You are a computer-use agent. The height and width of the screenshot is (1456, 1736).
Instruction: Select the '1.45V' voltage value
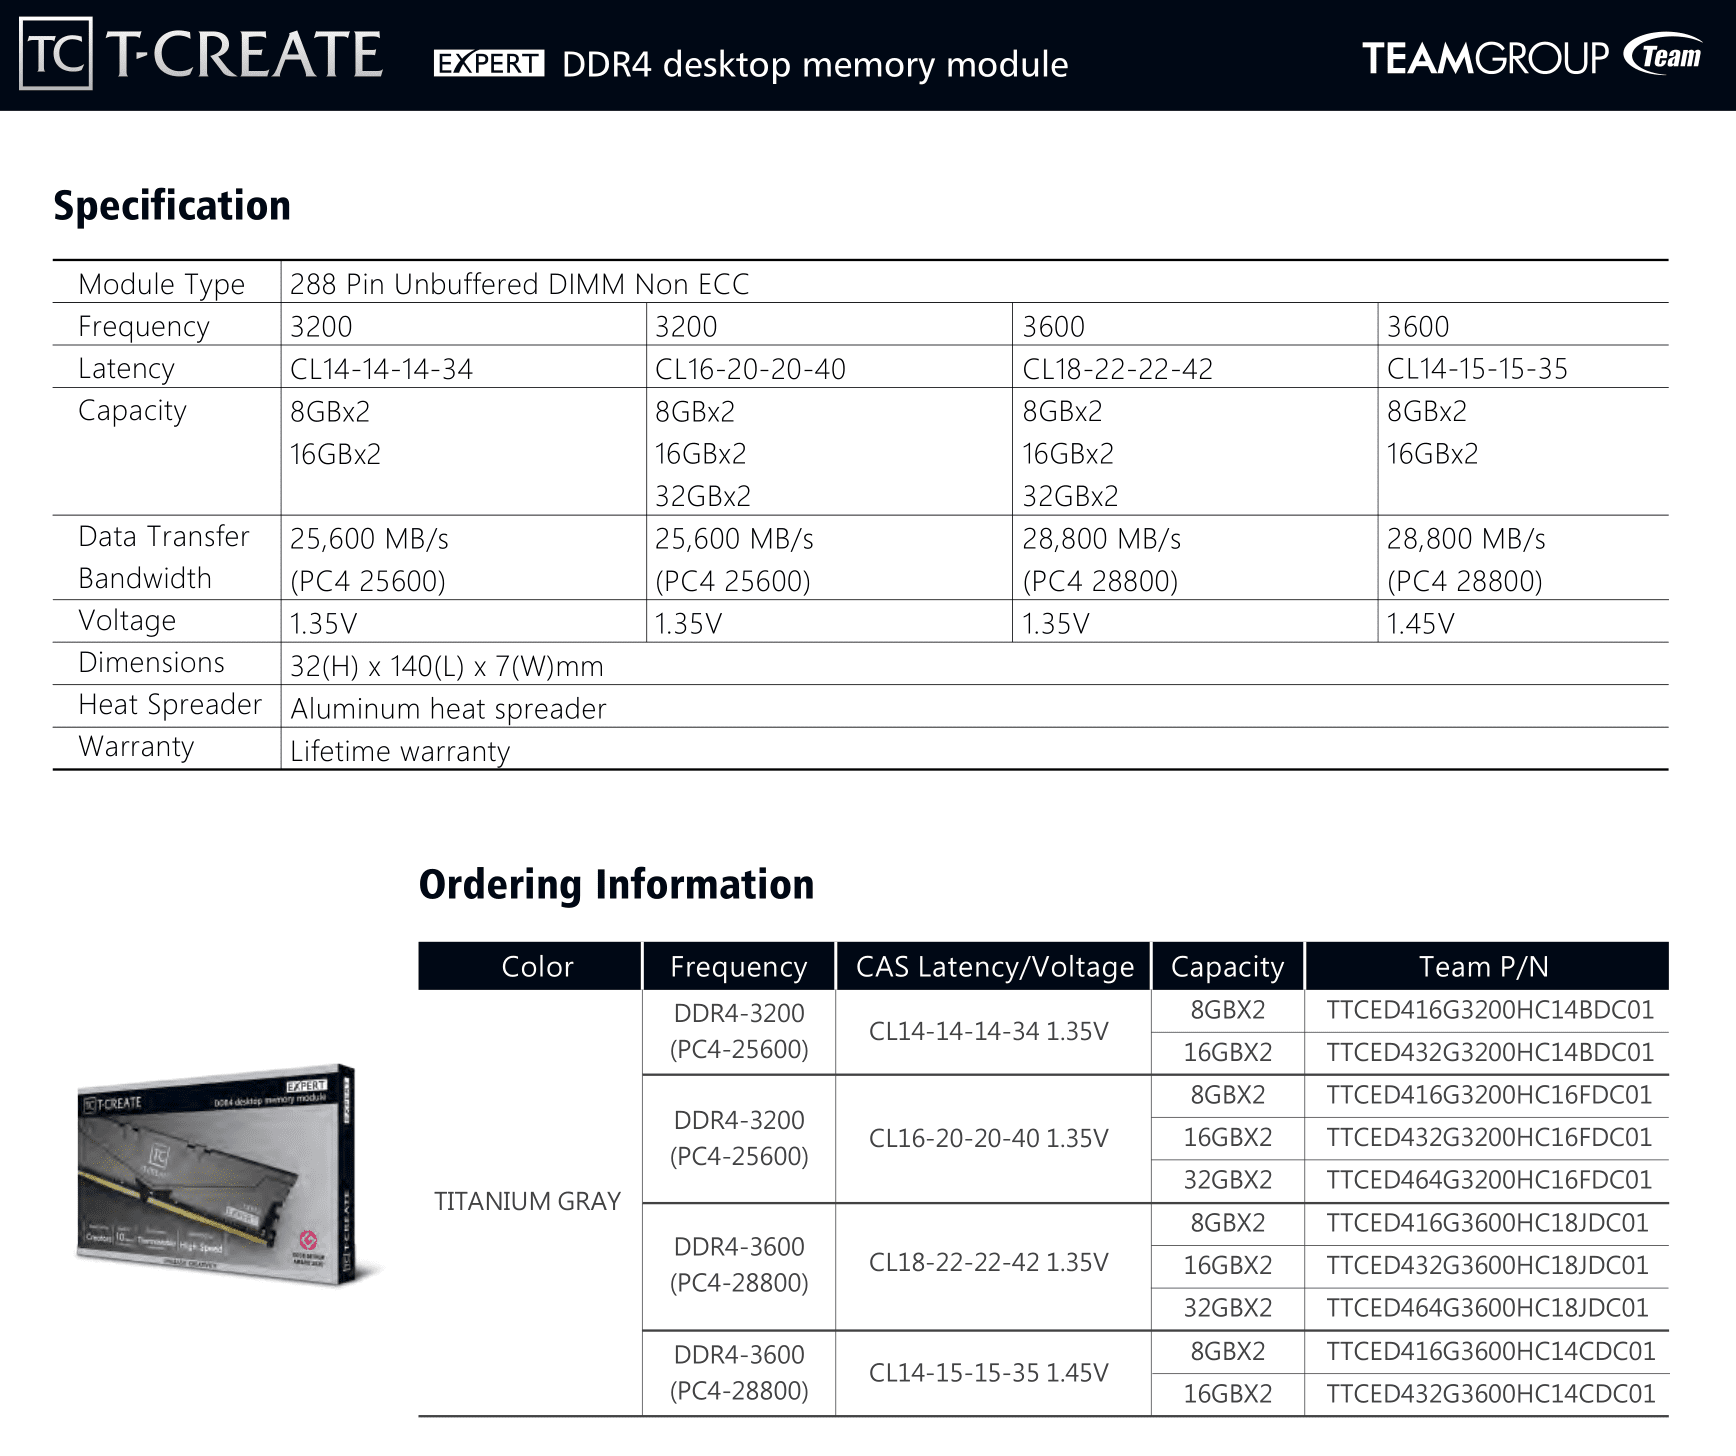pyautogui.click(x=1420, y=624)
